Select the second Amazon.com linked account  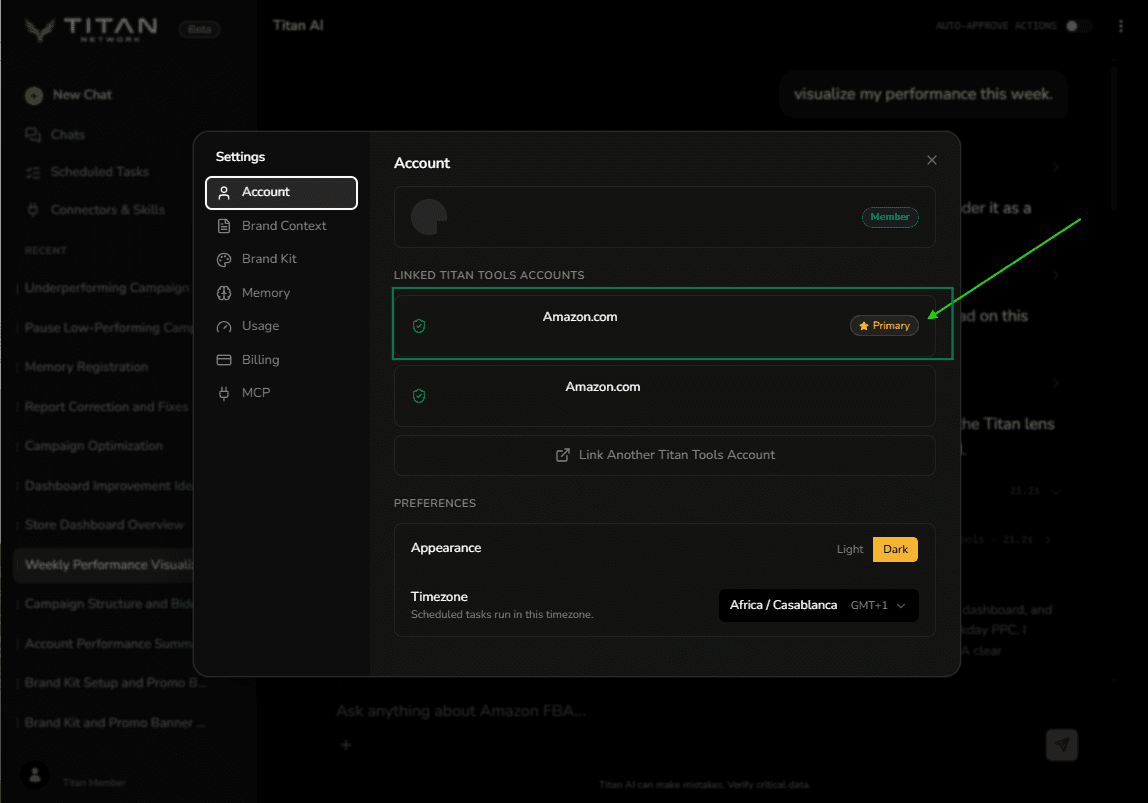(x=664, y=396)
